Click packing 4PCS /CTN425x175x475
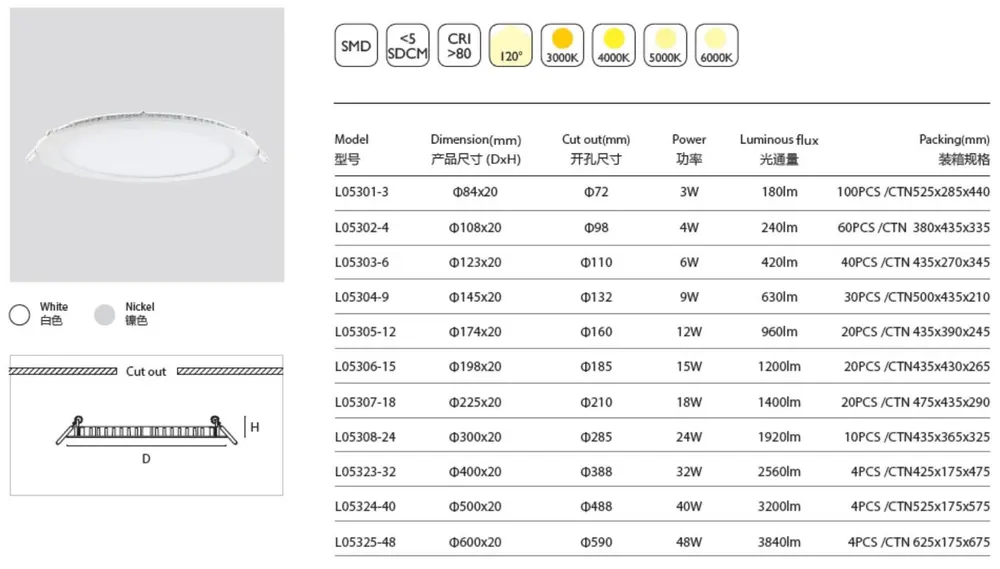The height and width of the screenshot is (569, 1000). [x=920, y=472]
